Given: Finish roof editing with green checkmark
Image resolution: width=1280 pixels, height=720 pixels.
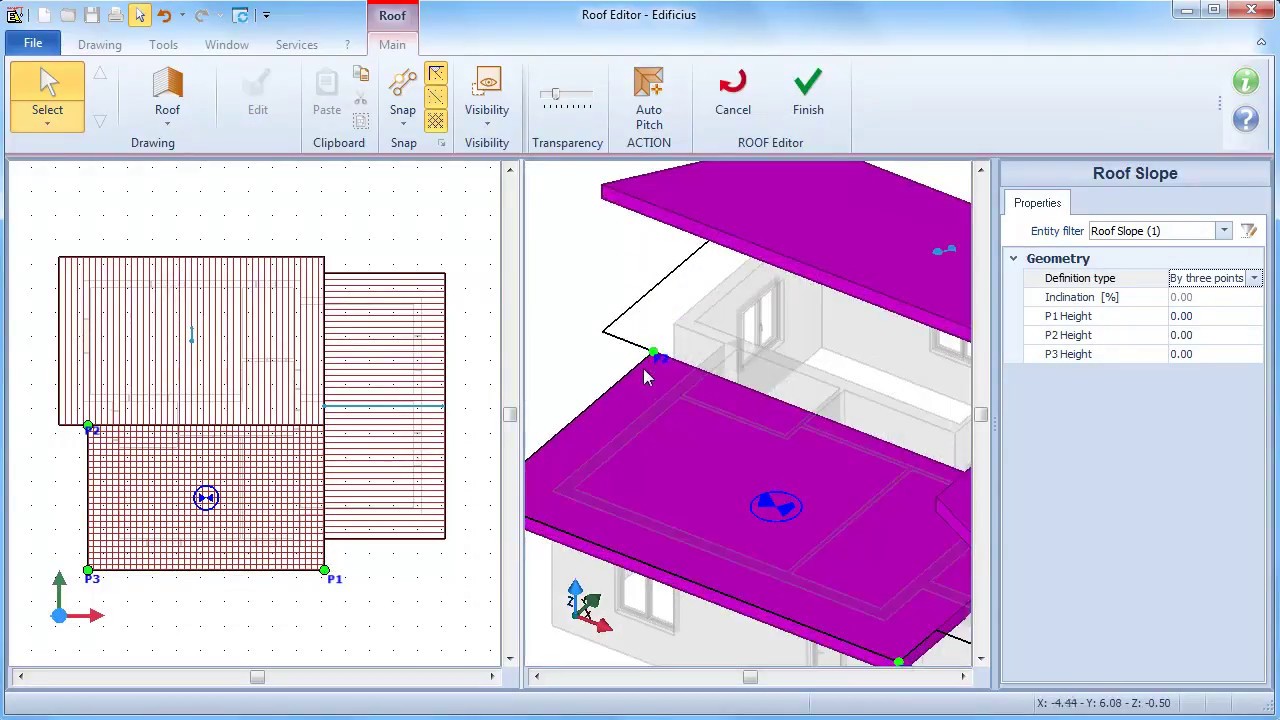Looking at the screenshot, I should pyautogui.click(x=808, y=92).
